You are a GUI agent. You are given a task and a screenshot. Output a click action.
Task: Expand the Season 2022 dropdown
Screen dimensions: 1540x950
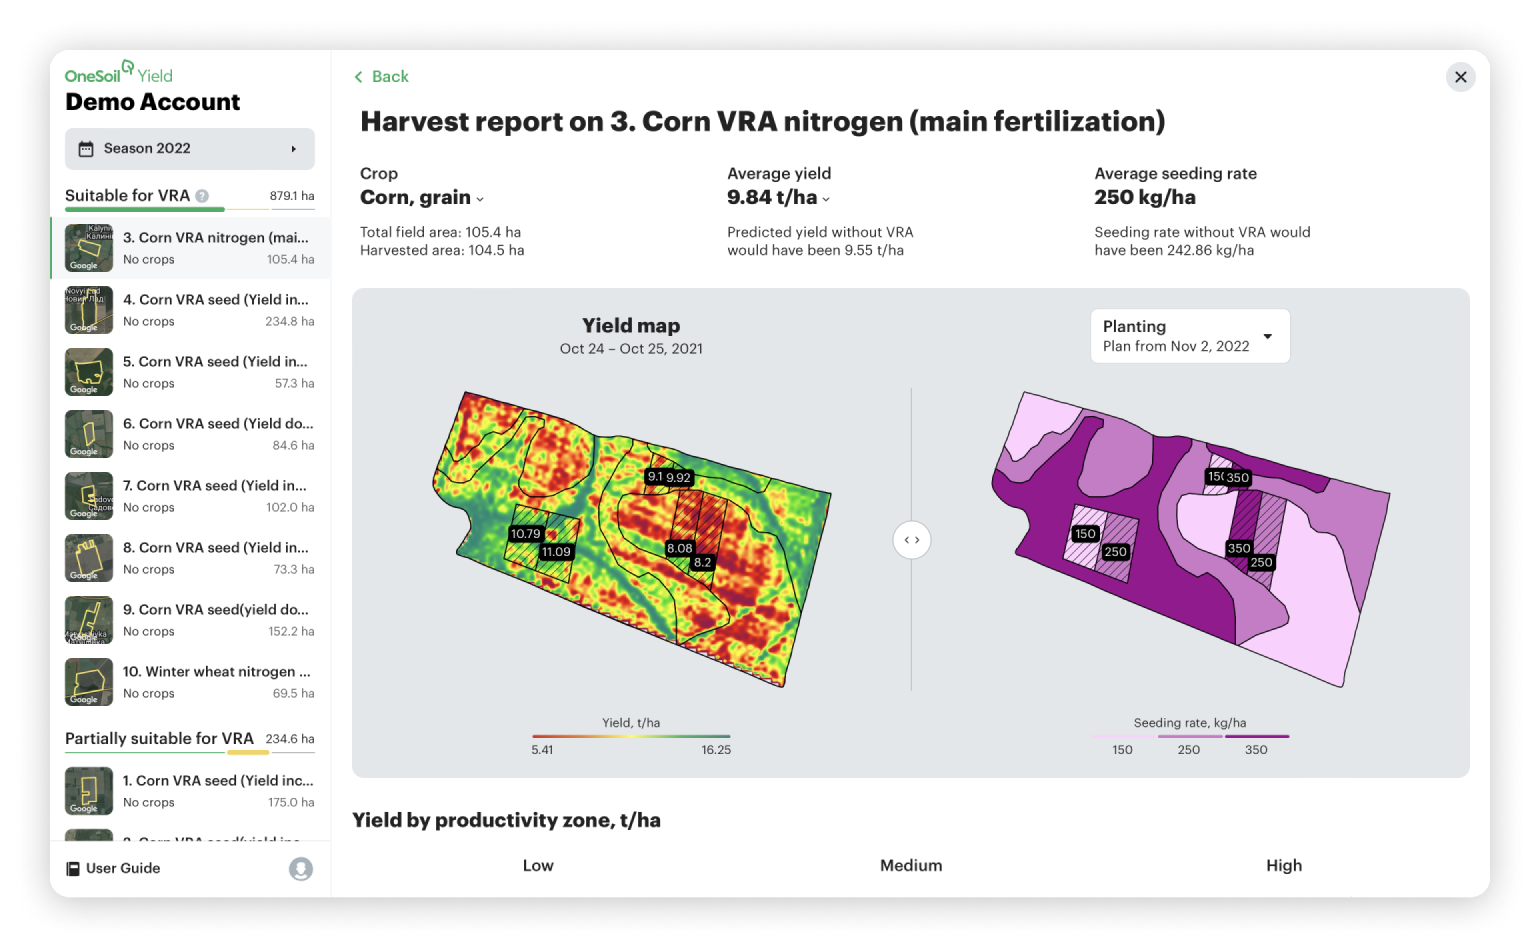click(190, 148)
